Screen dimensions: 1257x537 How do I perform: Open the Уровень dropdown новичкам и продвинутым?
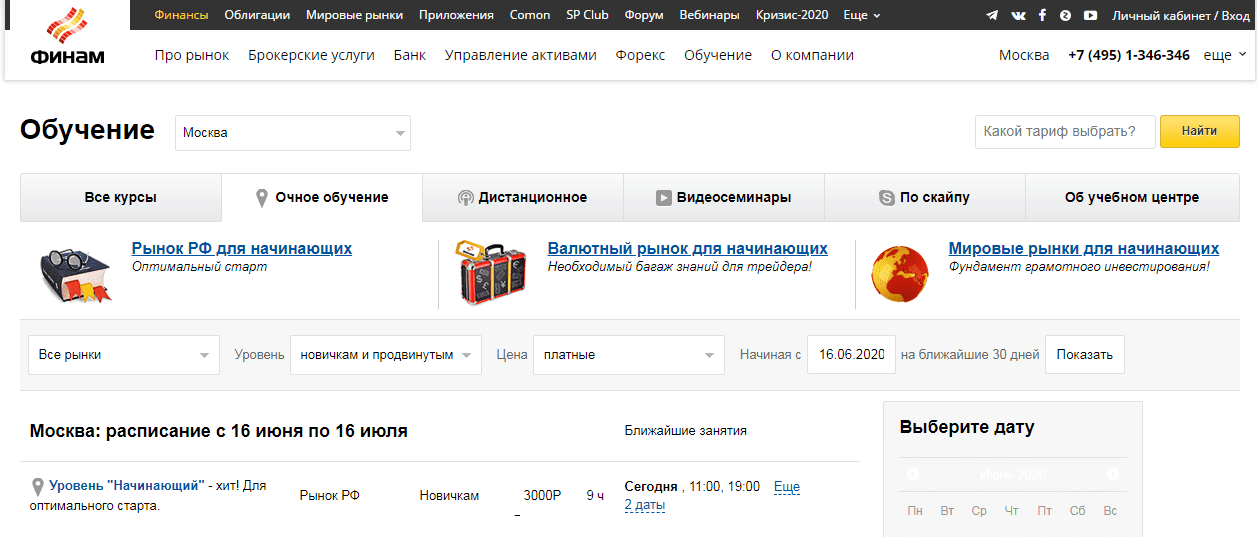point(386,355)
